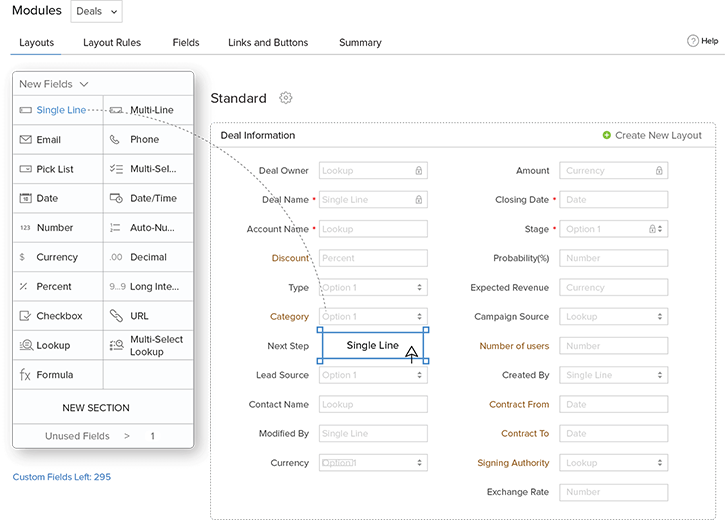Choose the Currency field type in panel
This screenshot has height=520, width=725.
pos(58,257)
